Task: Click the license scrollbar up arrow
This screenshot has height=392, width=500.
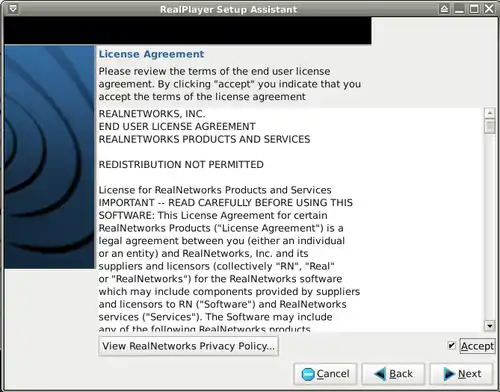Action: 490,113
